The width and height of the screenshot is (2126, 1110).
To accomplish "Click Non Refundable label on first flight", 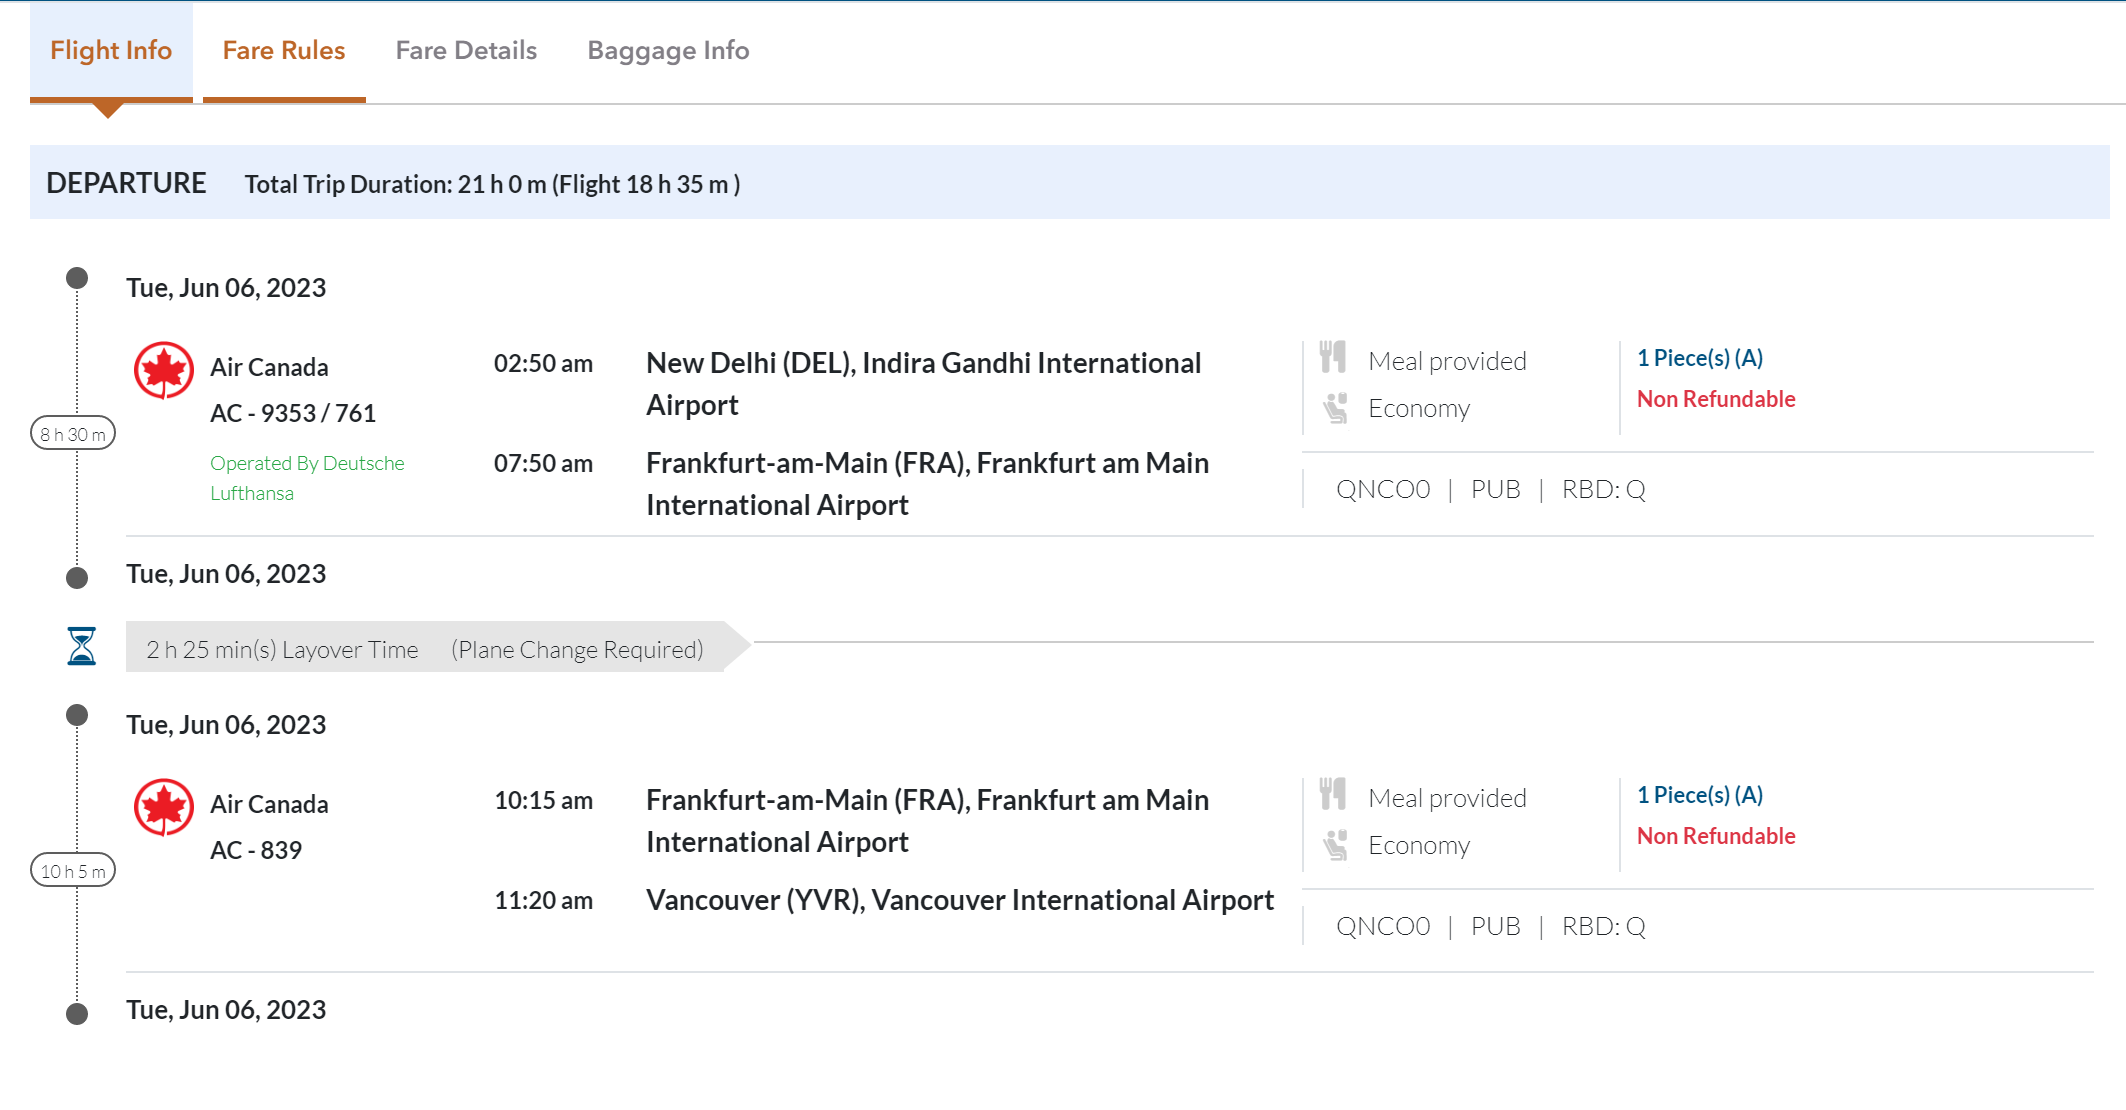I will (1715, 399).
